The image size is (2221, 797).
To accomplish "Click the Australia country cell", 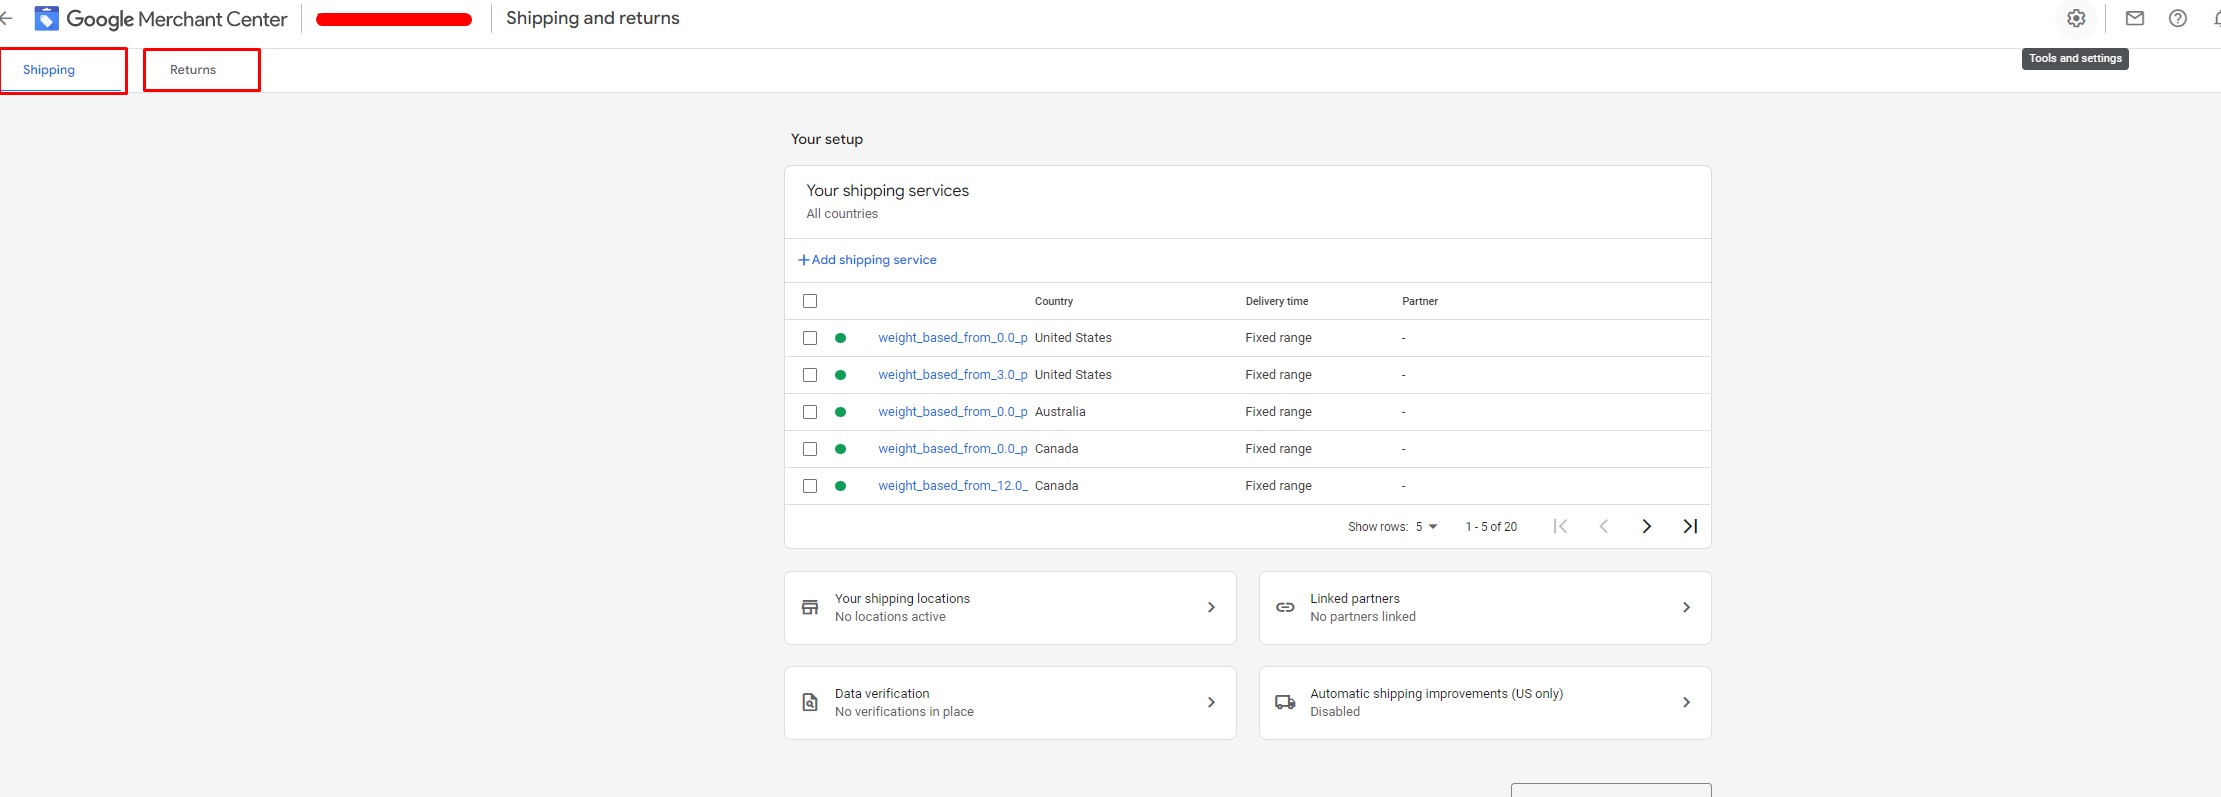I will (1060, 412).
